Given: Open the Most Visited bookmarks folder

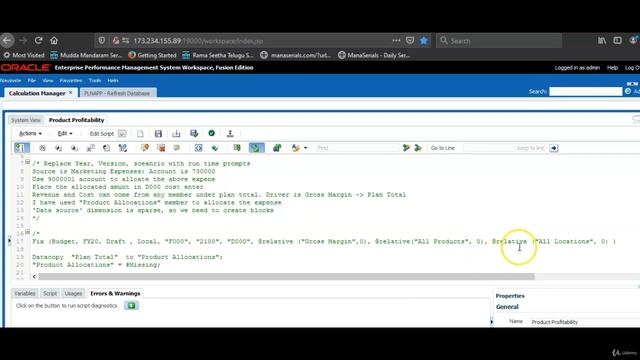Looking at the screenshot, I should click(24, 55).
